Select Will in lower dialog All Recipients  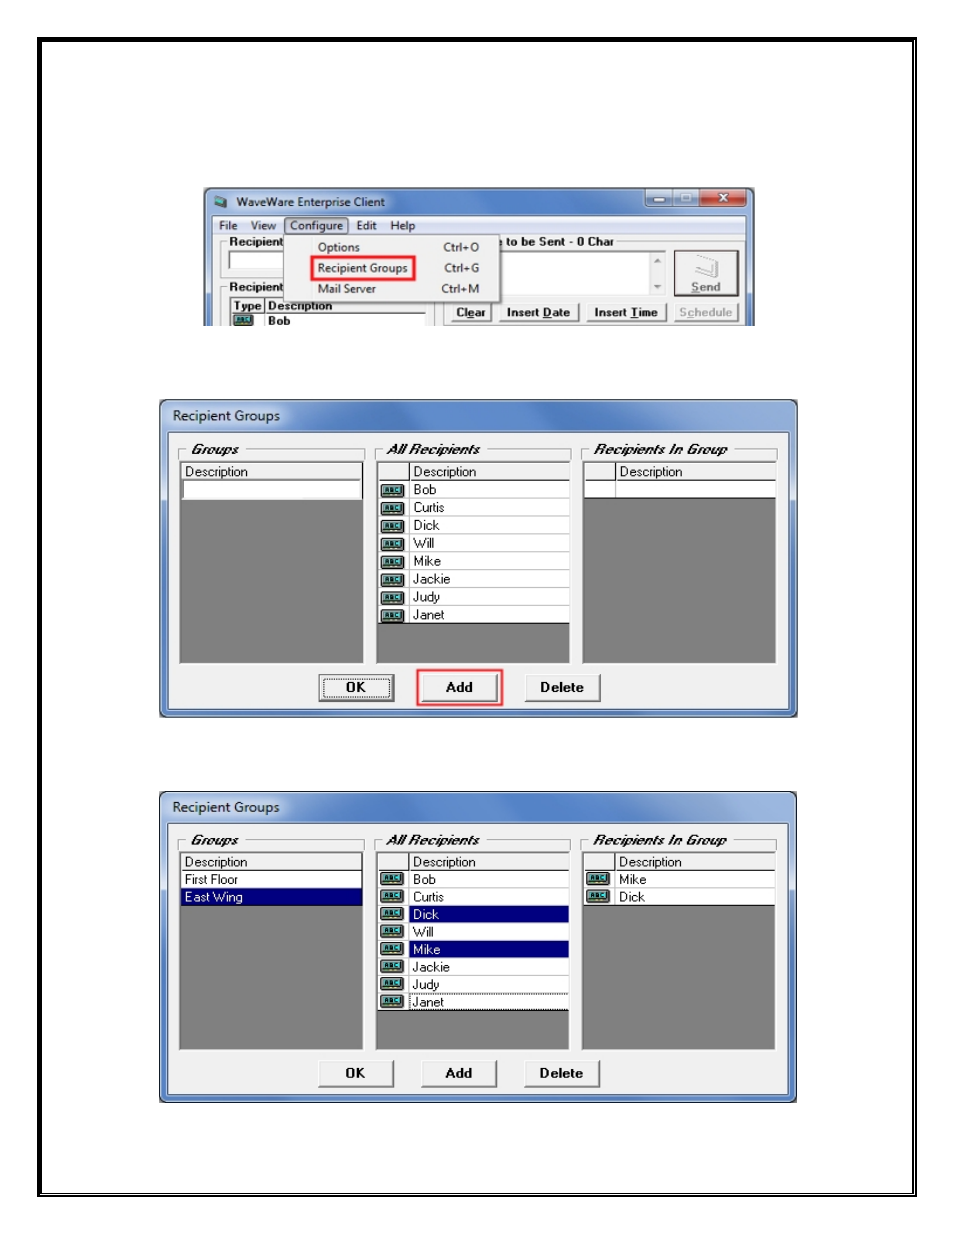(x=489, y=932)
